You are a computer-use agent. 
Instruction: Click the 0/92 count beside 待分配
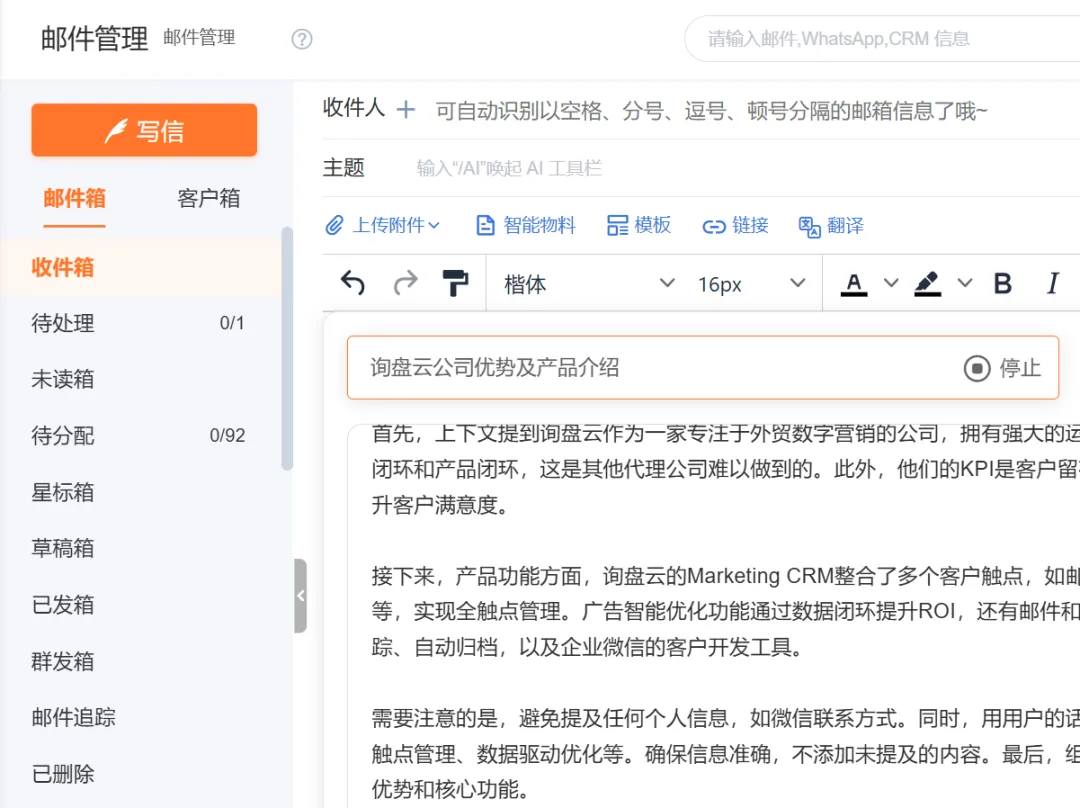(227, 435)
